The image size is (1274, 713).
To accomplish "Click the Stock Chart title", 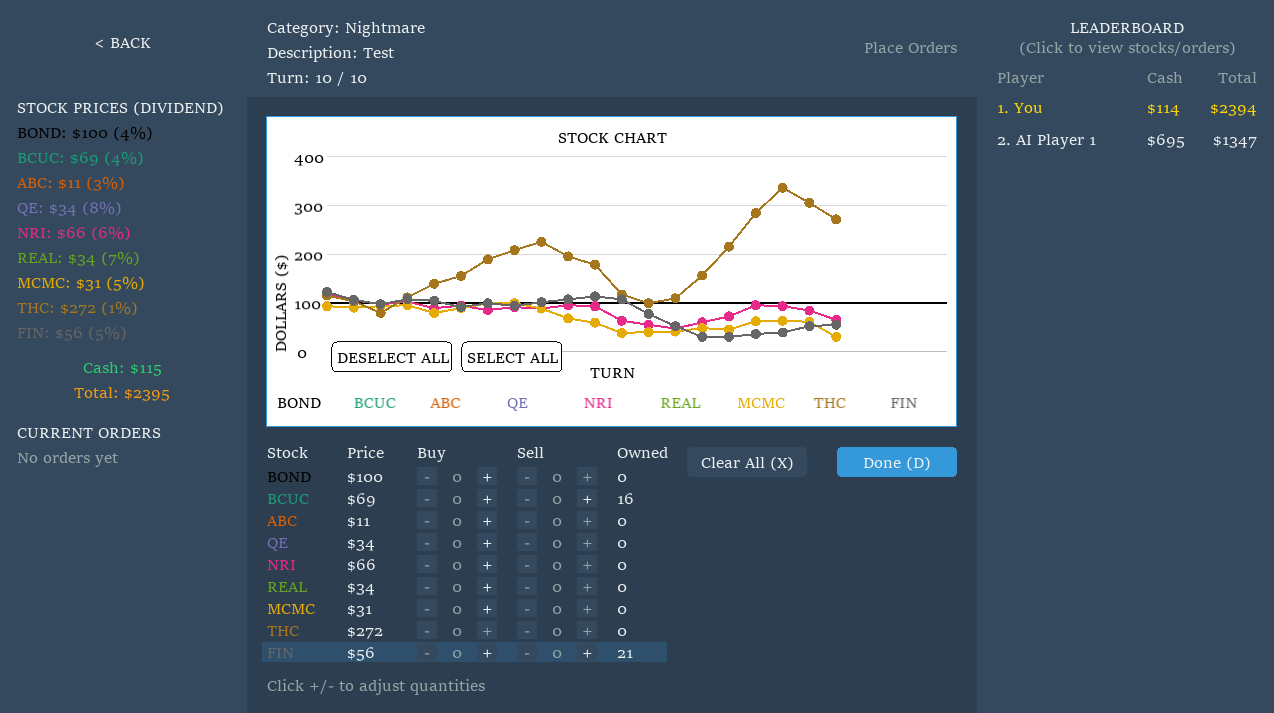I will point(612,138).
